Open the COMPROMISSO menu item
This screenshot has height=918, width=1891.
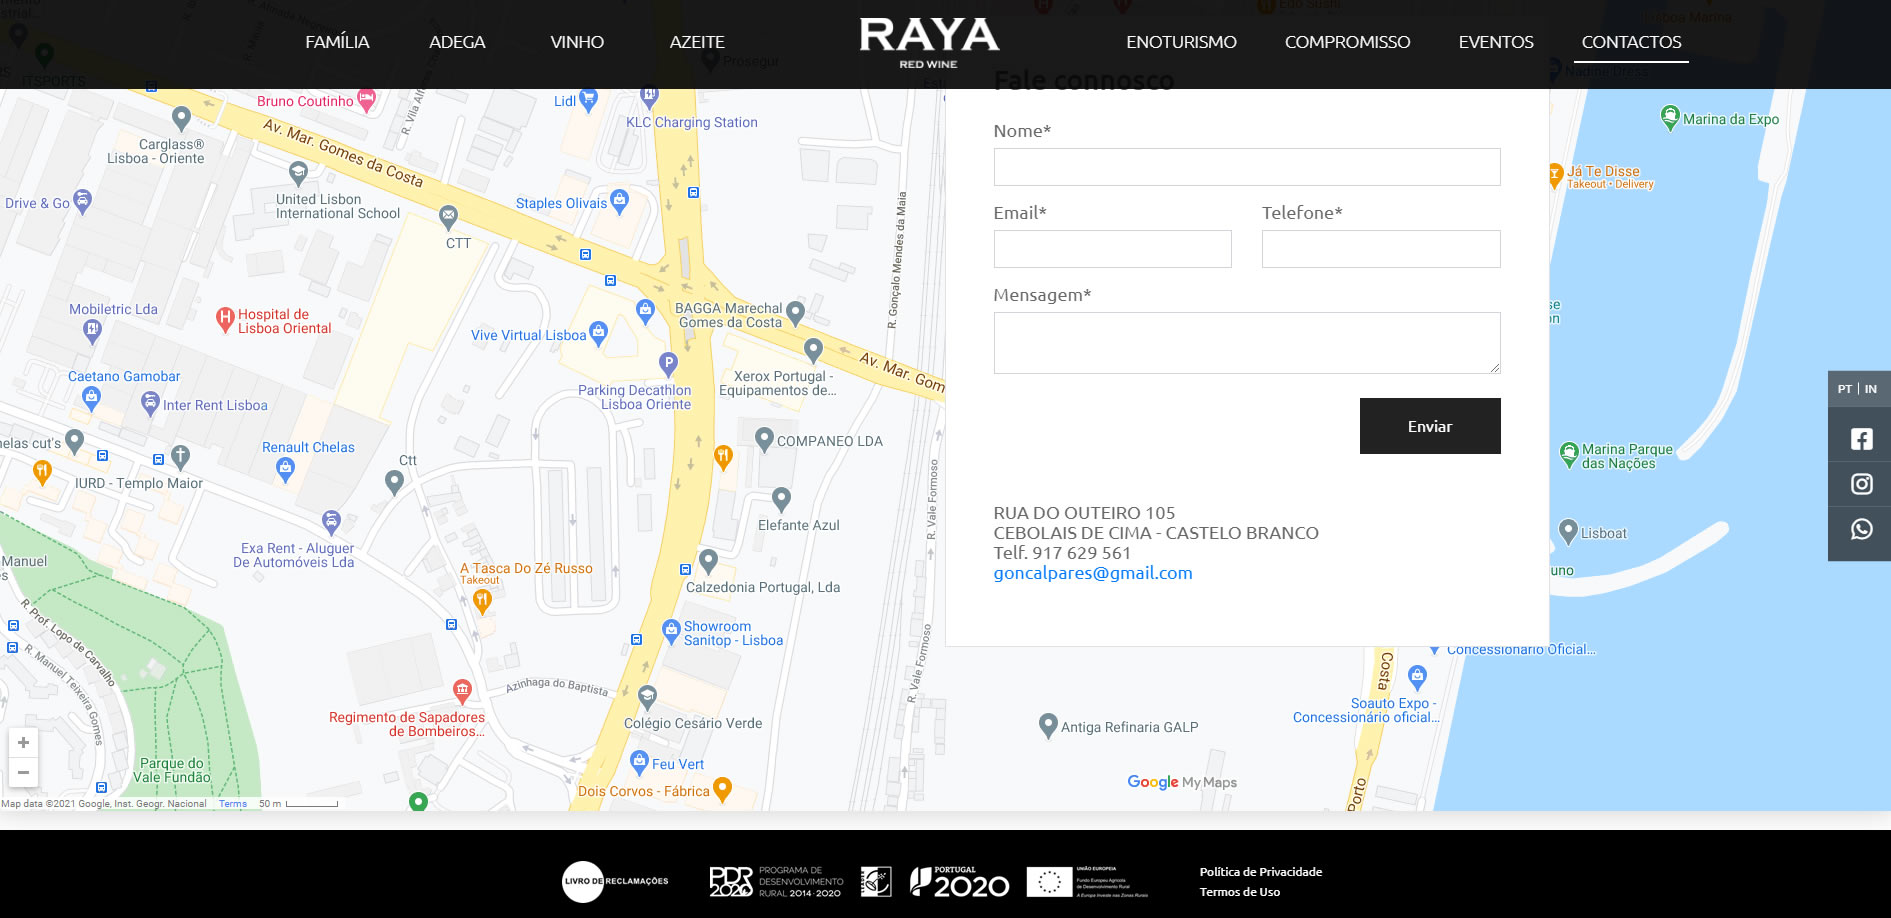point(1347,42)
